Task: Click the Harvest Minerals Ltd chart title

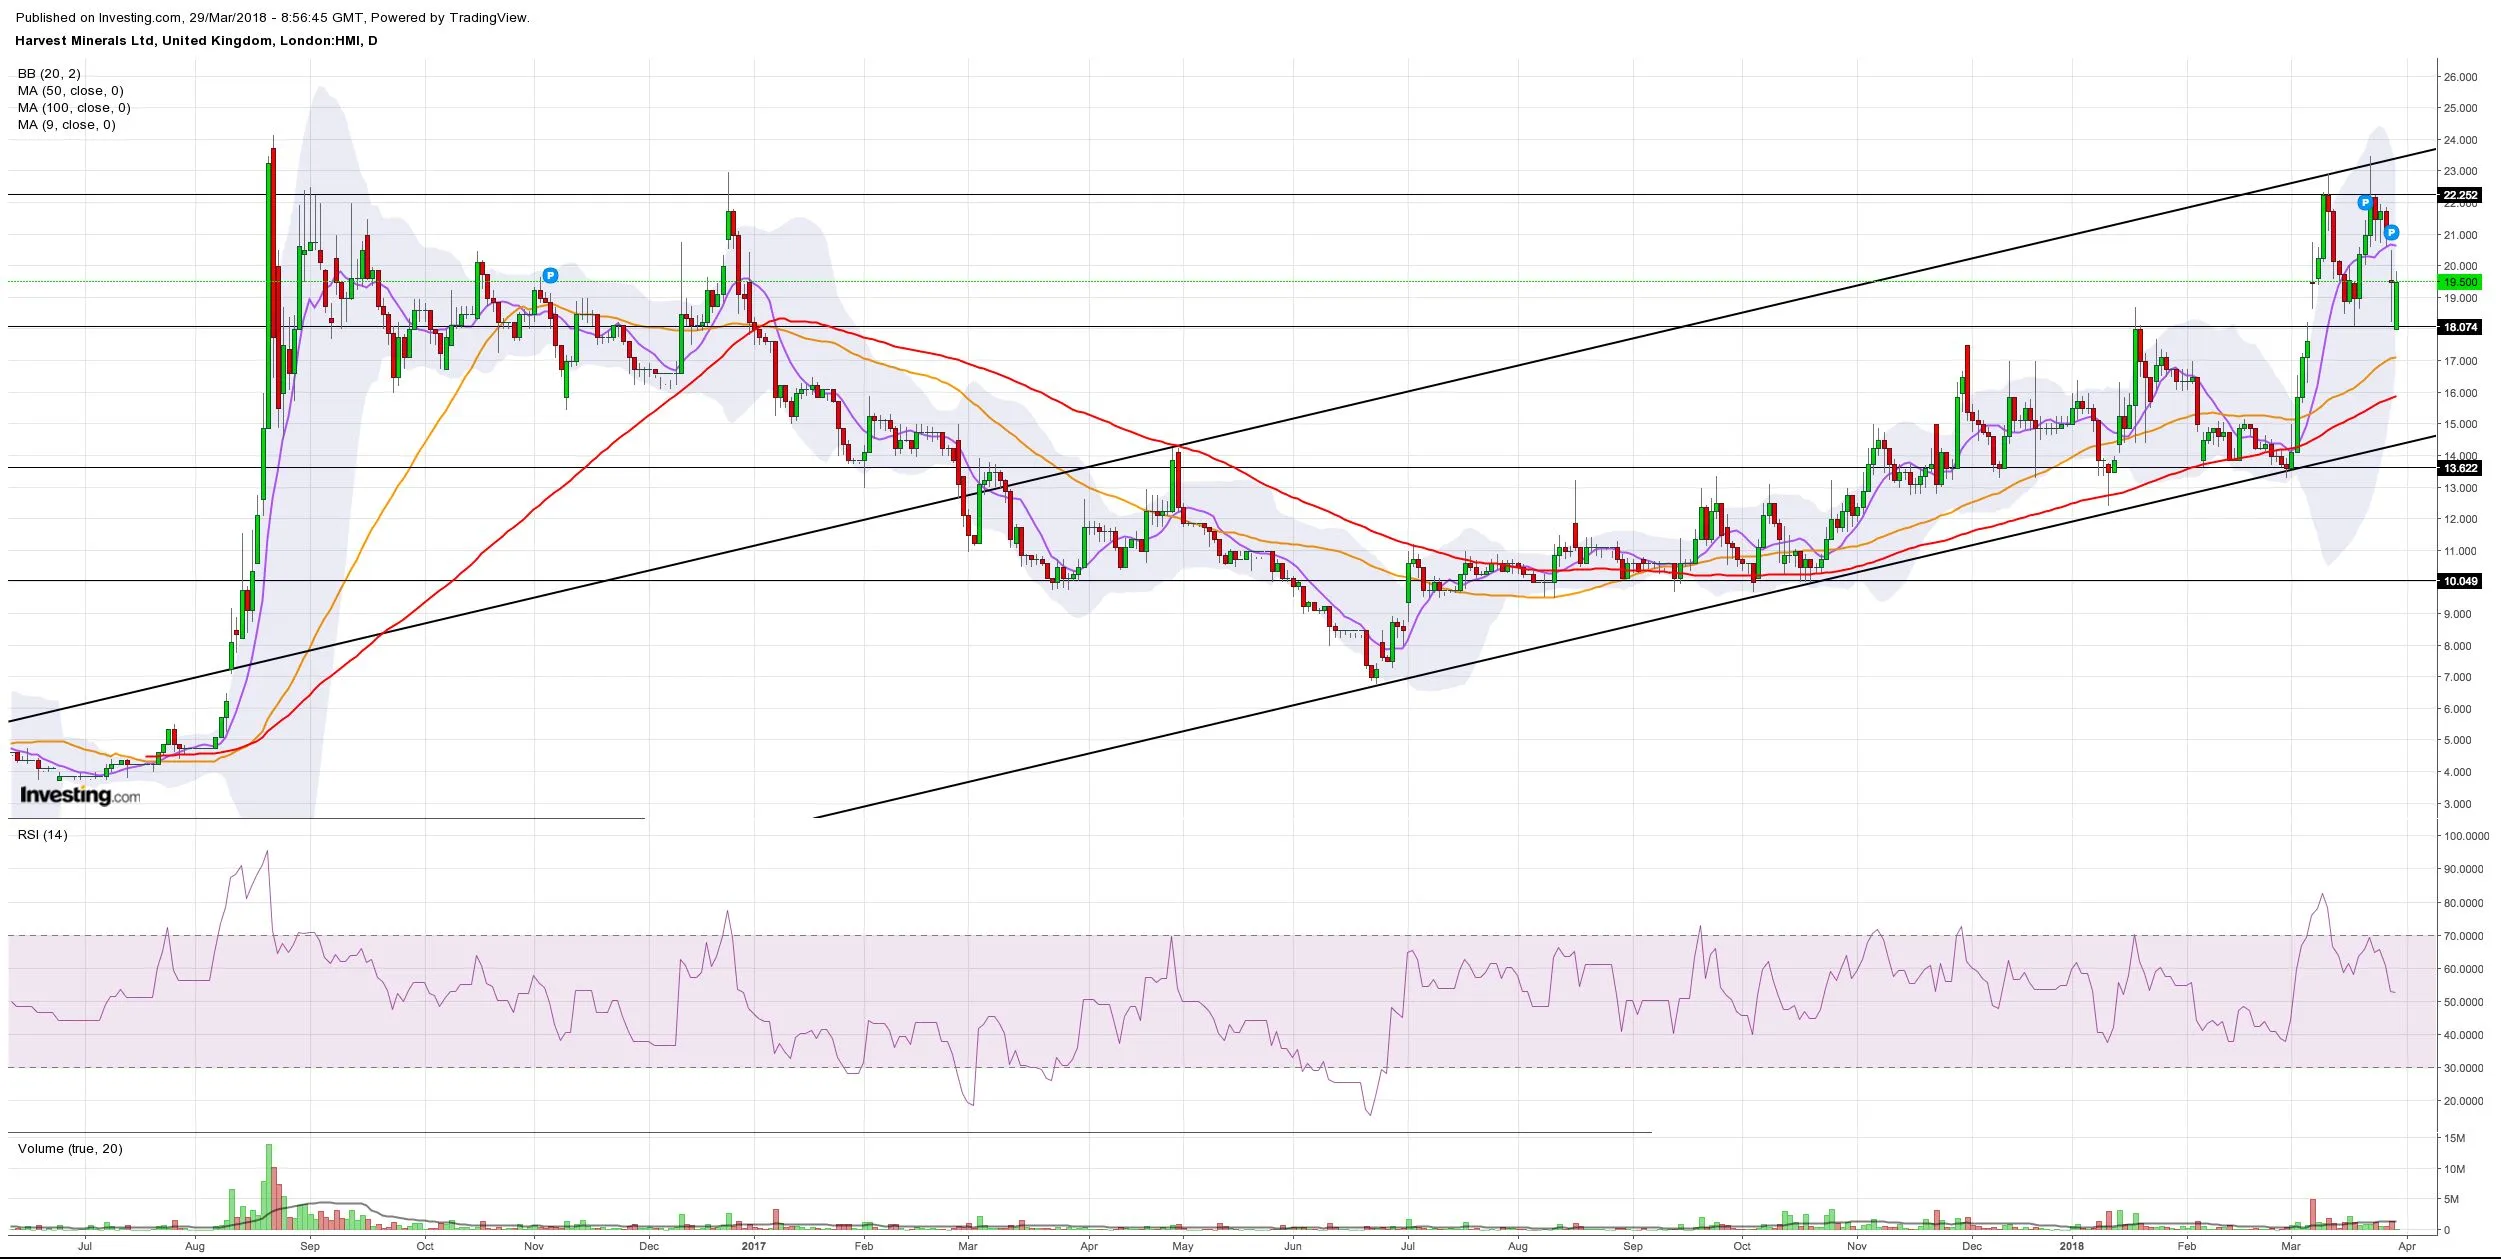Action: click(196, 41)
